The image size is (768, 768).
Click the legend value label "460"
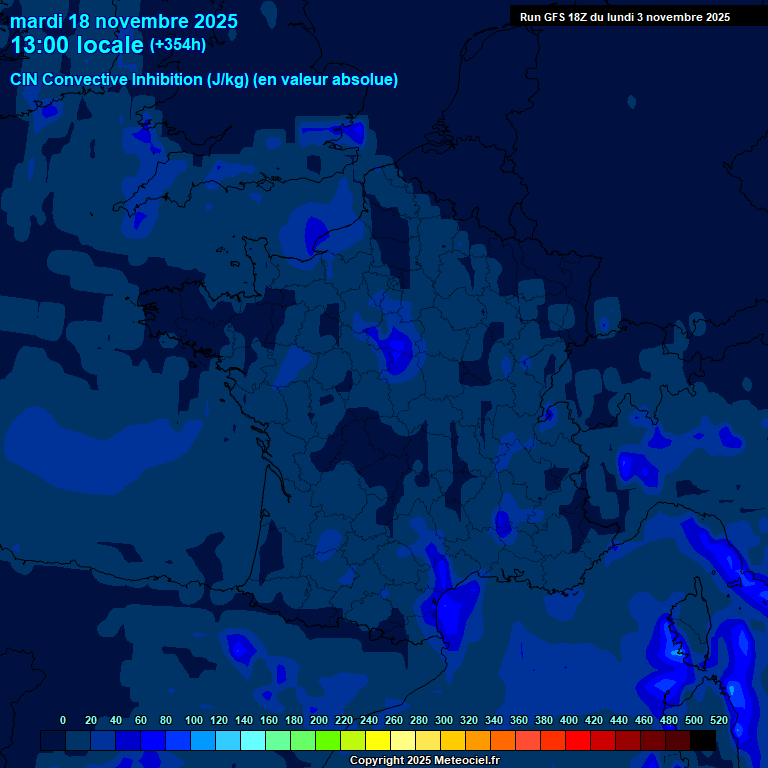pos(644,720)
